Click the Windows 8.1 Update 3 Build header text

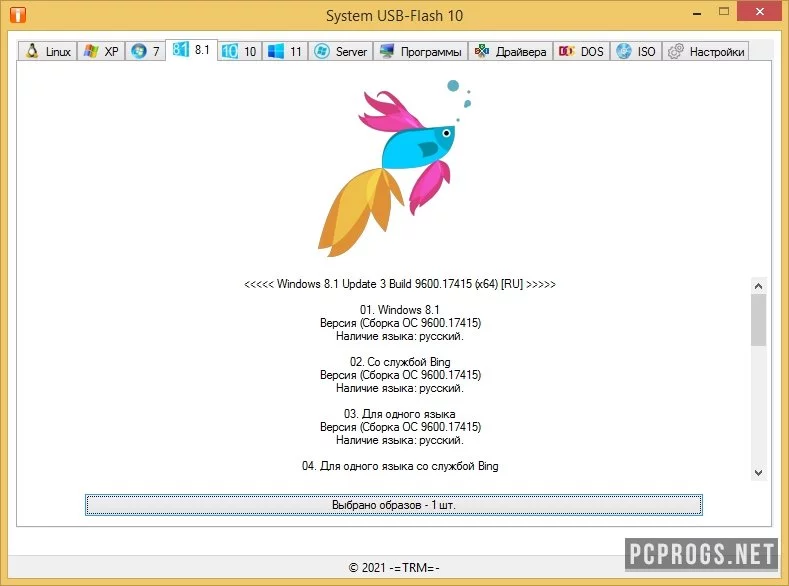[x=400, y=284]
